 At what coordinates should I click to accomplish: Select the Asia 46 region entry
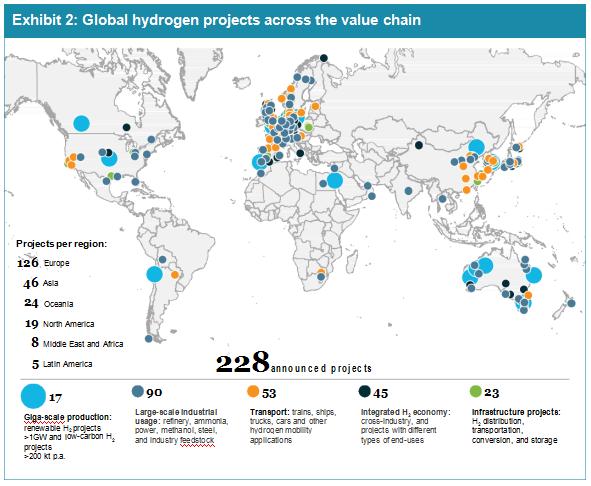(x=41, y=283)
